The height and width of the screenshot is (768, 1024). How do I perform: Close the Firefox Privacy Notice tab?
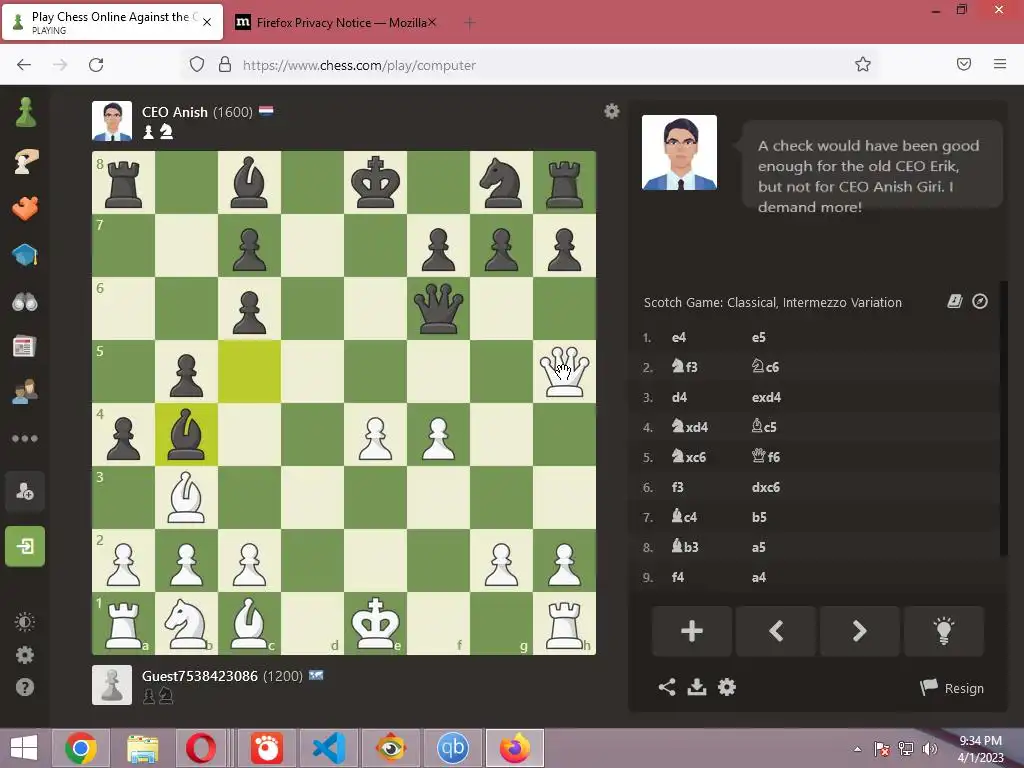coord(432,22)
